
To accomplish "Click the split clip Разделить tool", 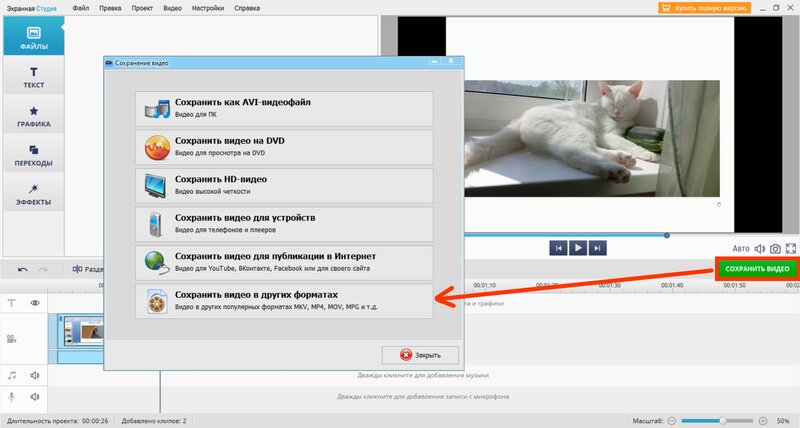I will [x=88, y=269].
